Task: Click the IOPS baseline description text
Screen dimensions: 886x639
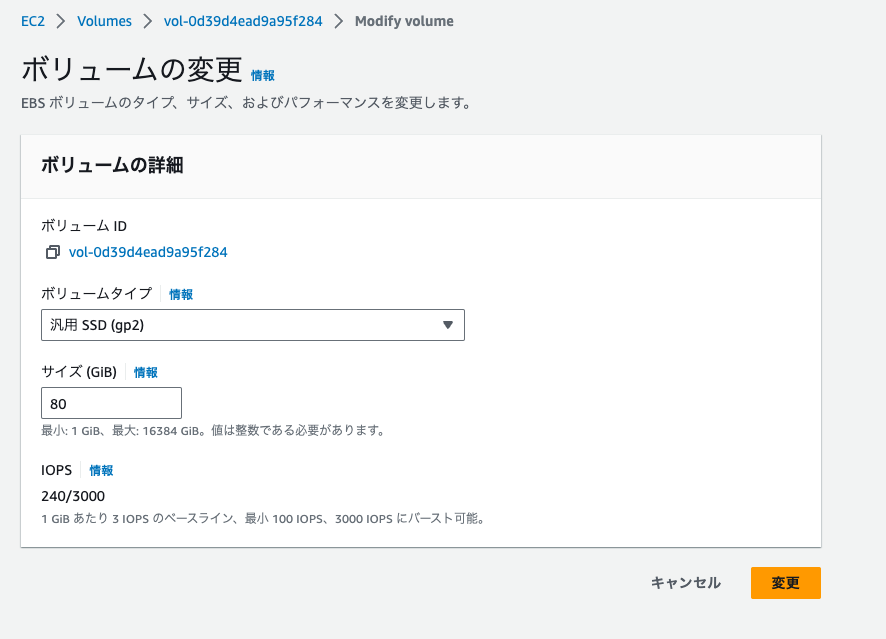Action: point(264,519)
